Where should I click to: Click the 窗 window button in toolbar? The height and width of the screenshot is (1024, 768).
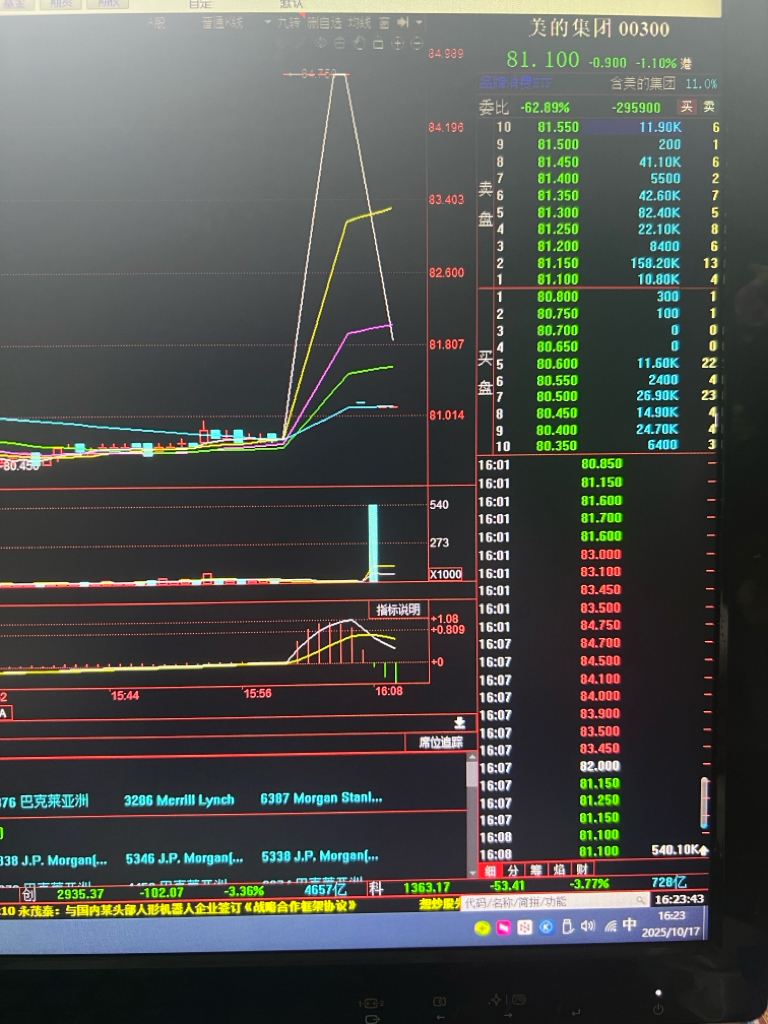(x=384, y=24)
